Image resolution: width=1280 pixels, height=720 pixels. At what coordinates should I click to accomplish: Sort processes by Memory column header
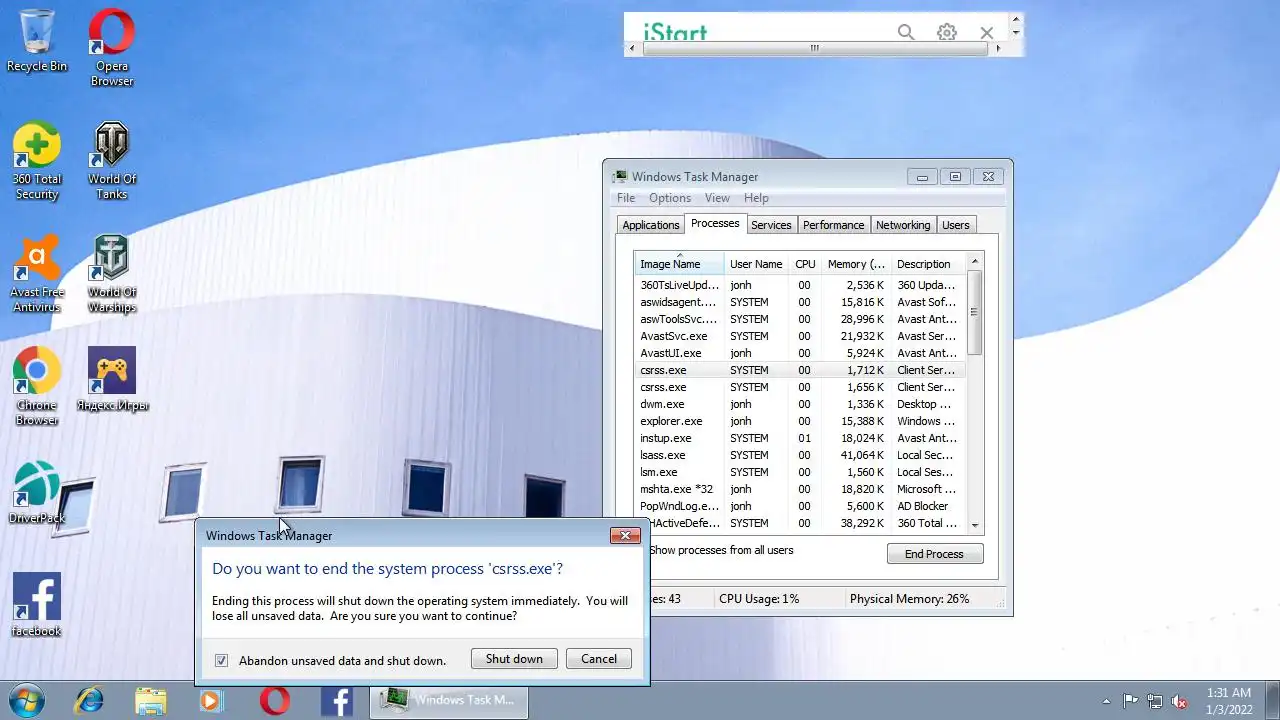click(856, 264)
